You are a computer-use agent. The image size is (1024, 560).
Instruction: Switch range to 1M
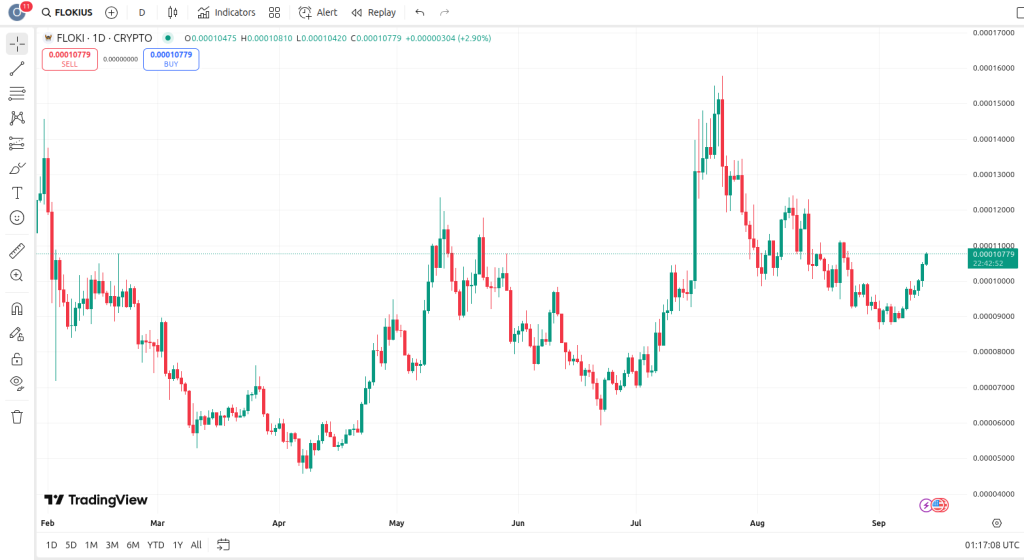91,545
